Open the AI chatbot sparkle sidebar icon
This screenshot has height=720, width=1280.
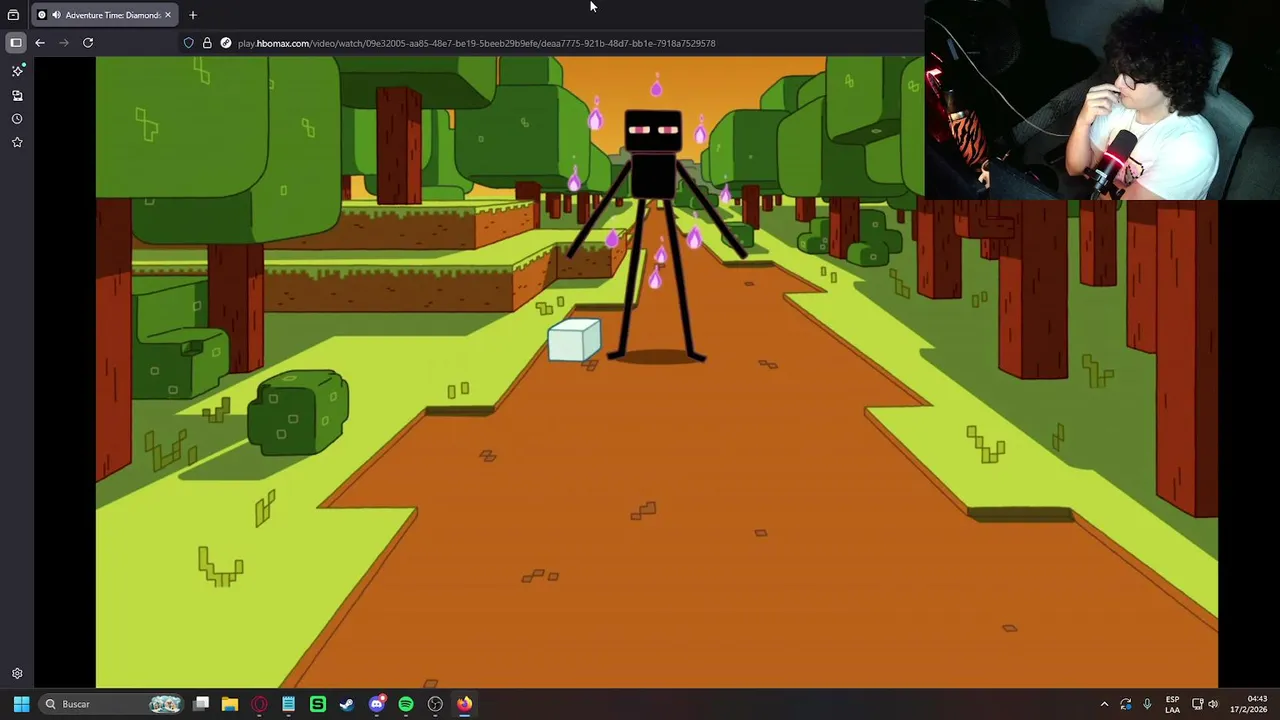[x=17, y=71]
